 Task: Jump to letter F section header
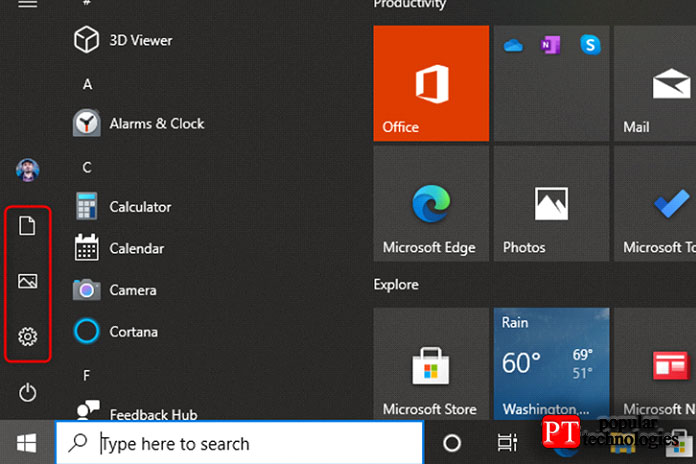(87, 376)
